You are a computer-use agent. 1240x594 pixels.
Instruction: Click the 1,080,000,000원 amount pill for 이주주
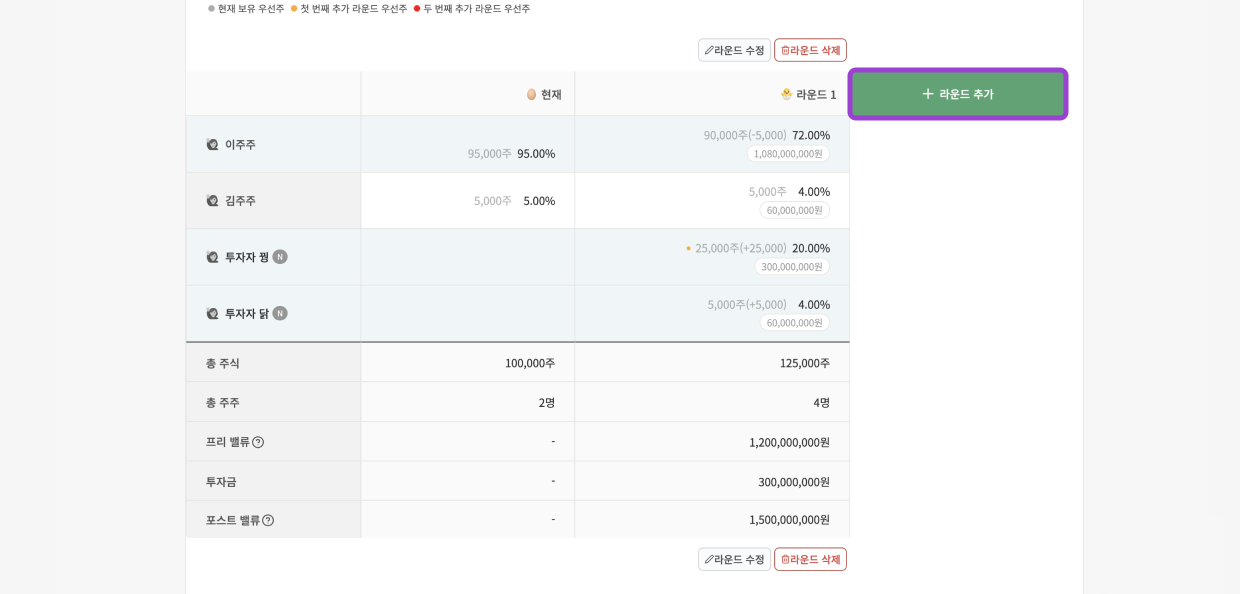(789, 155)
